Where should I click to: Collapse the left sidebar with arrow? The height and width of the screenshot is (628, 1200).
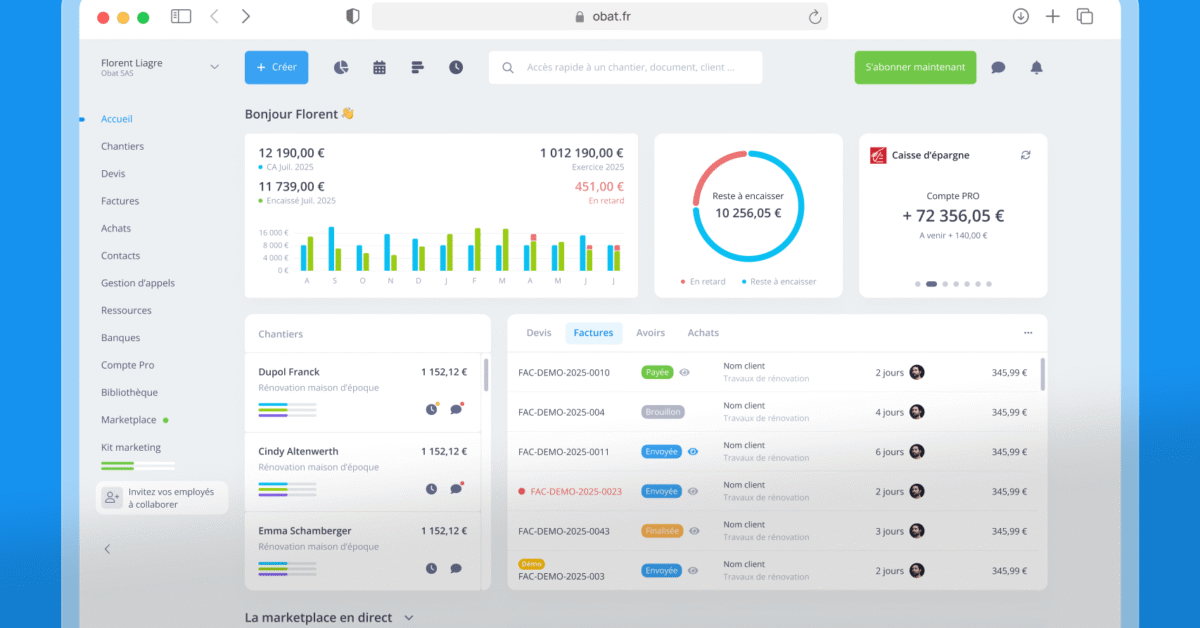[108, 549]
